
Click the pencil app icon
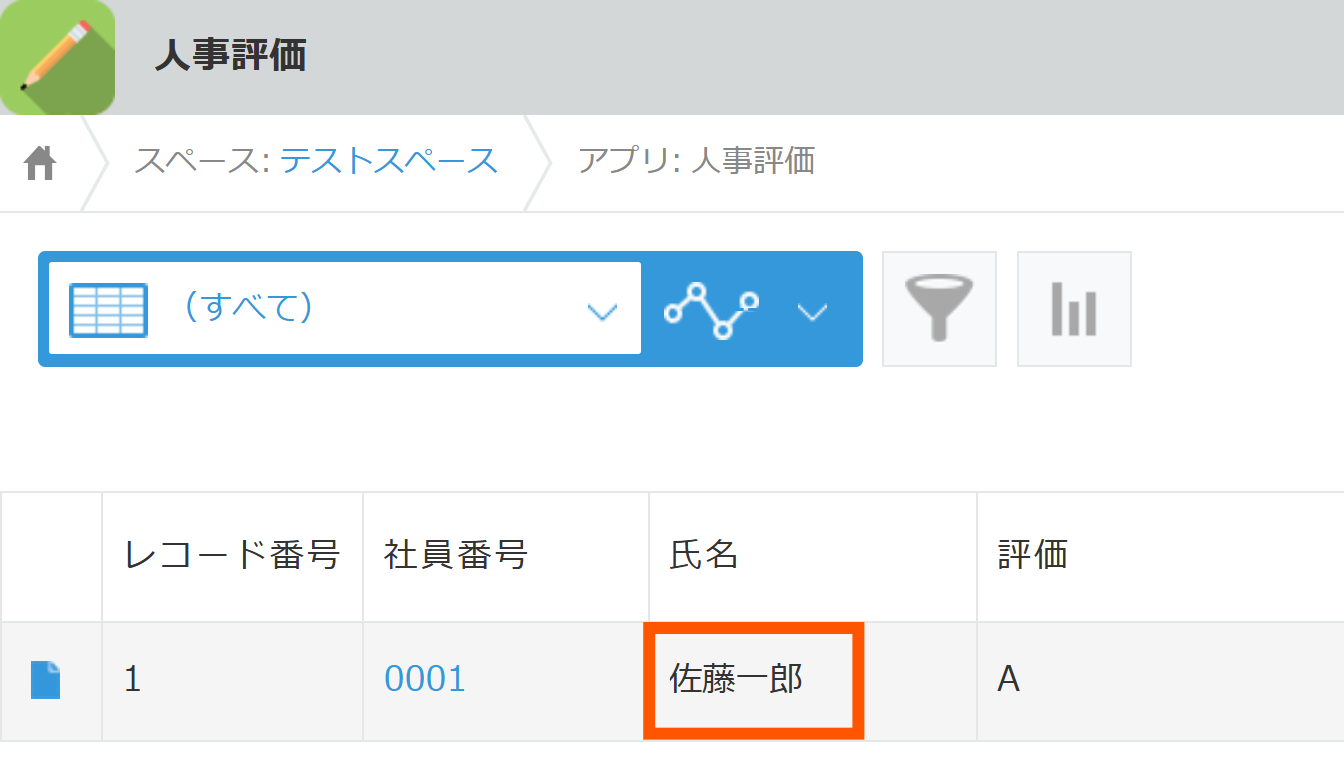tap(57, 57)
